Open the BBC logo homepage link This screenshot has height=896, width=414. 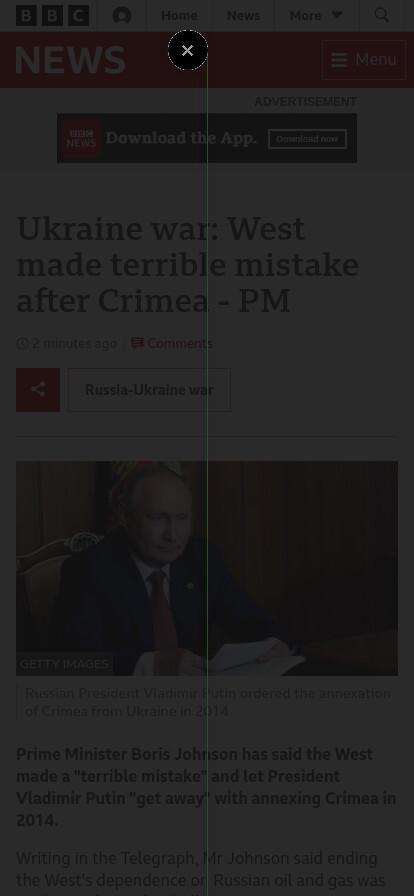tap(52, 15)
